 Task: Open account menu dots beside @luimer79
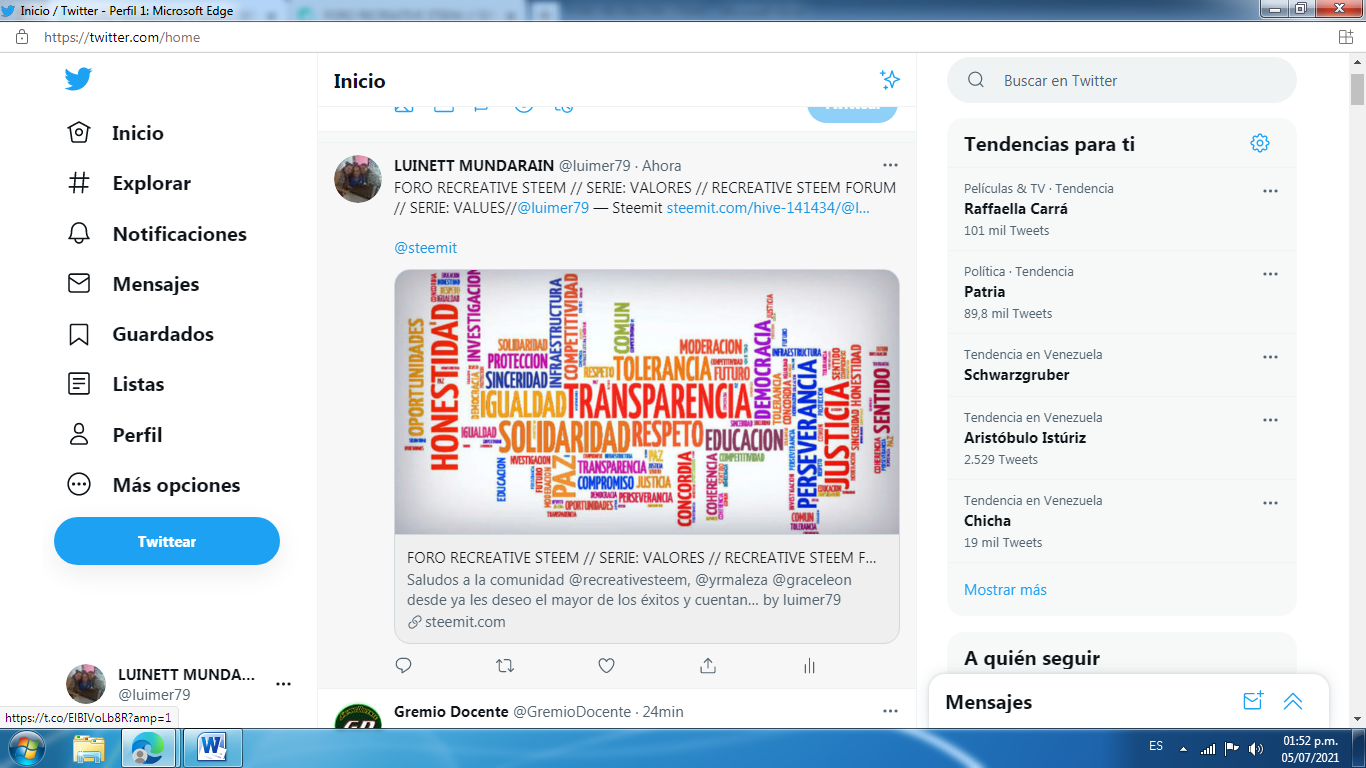coord(283,684)
